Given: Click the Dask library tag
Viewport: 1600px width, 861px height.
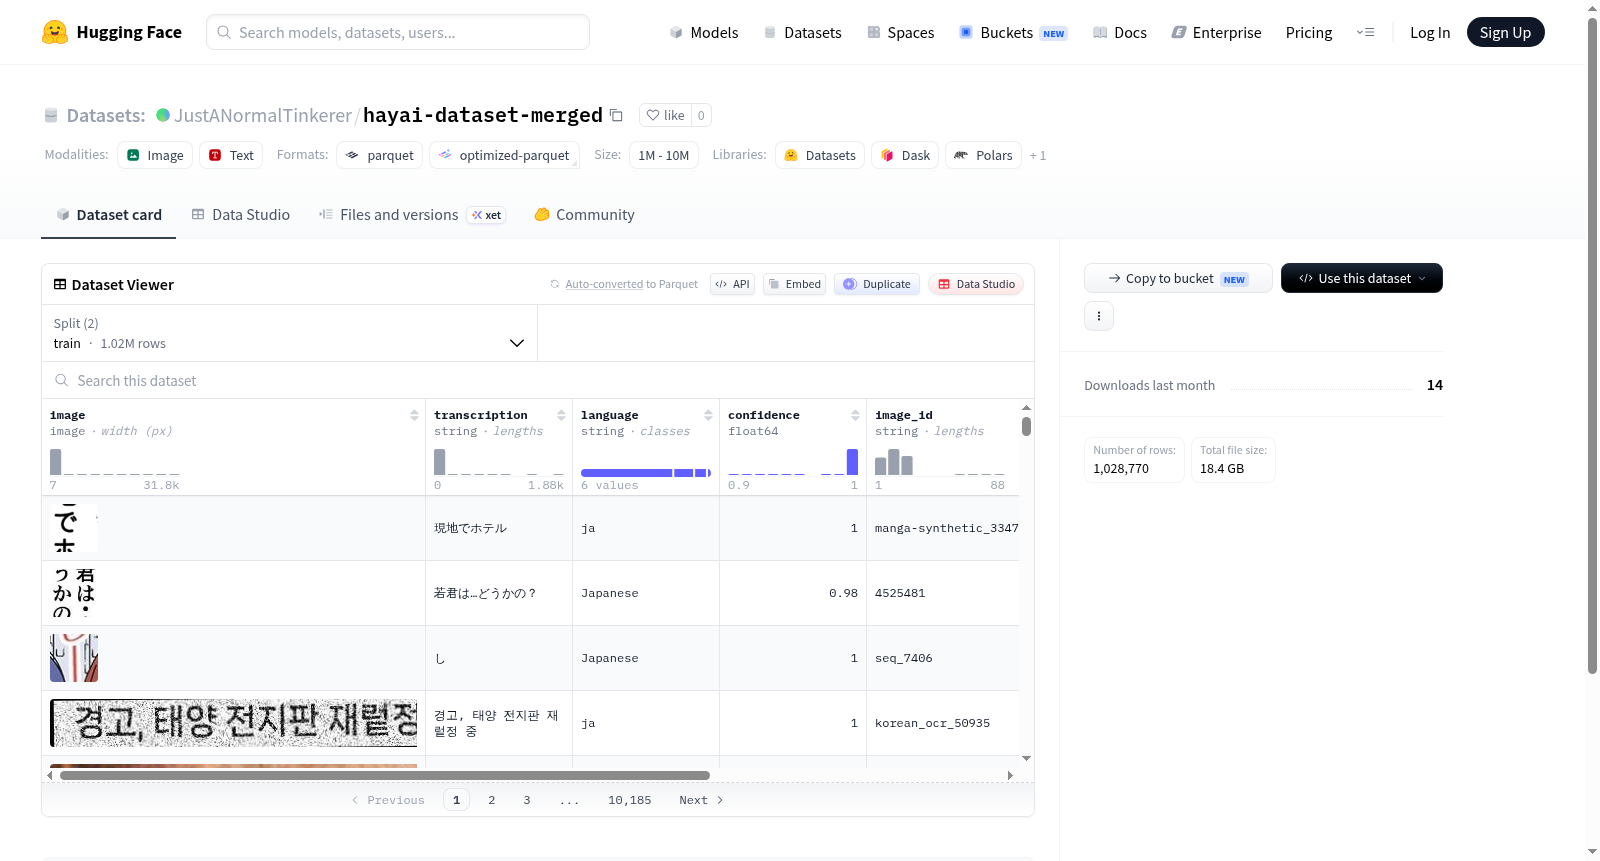Looking at the screenshot, I should point(905,155).
